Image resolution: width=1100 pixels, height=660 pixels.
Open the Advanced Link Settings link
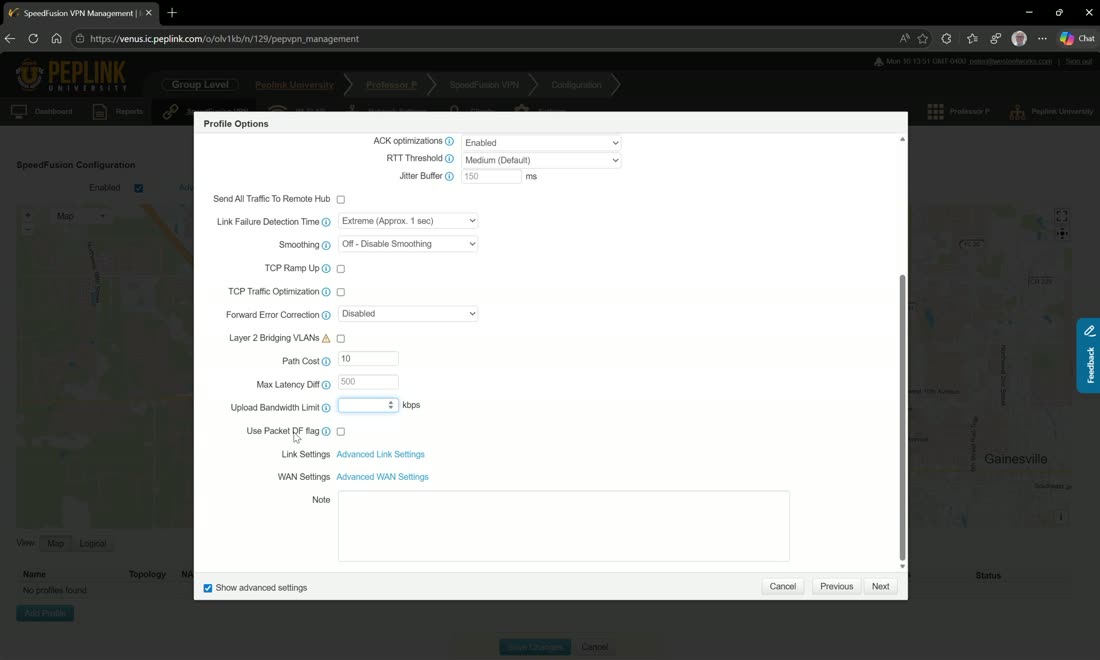380,454
